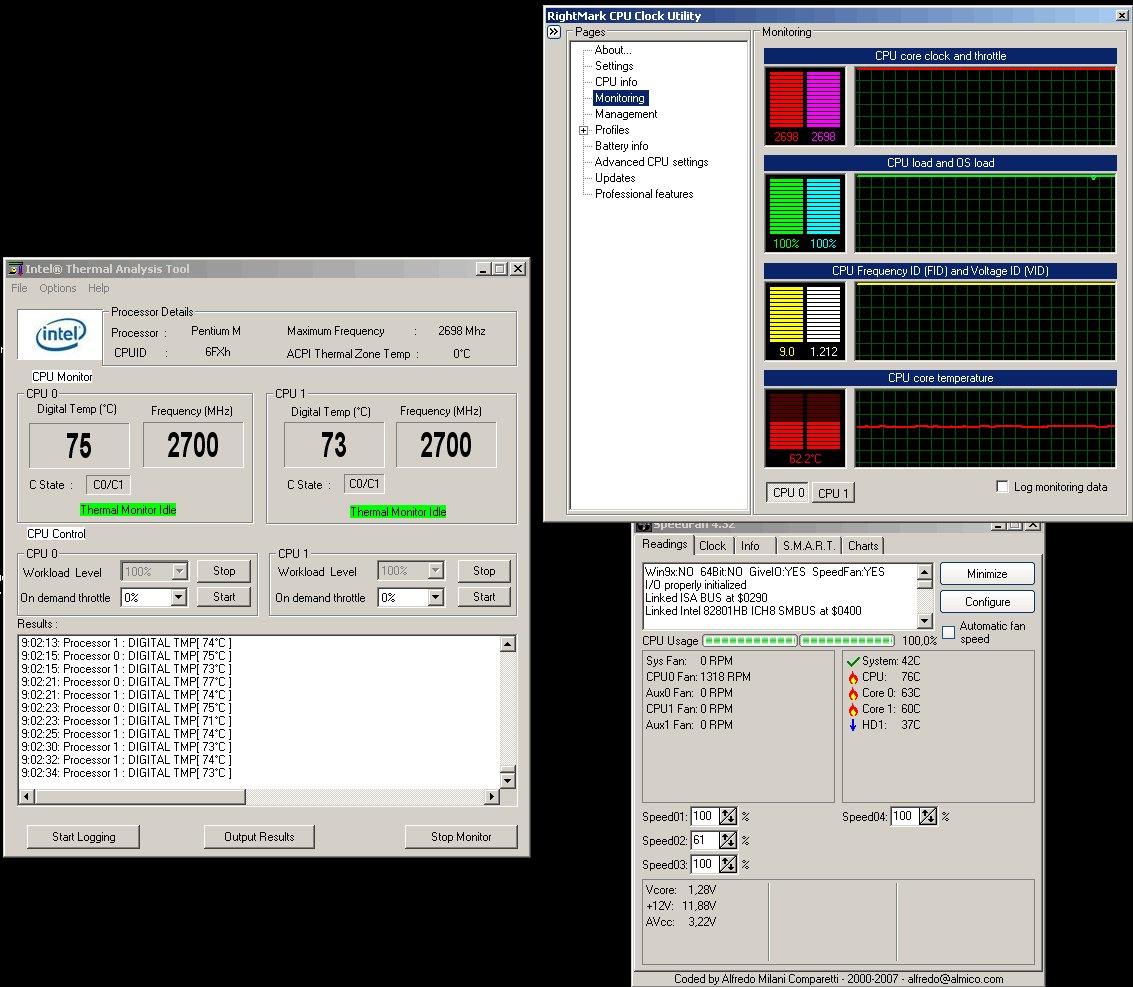Viewport: 1133px width, 987px height.
Task: Click the Thermal Analysis Tool title bar icon
Action: 15,269
